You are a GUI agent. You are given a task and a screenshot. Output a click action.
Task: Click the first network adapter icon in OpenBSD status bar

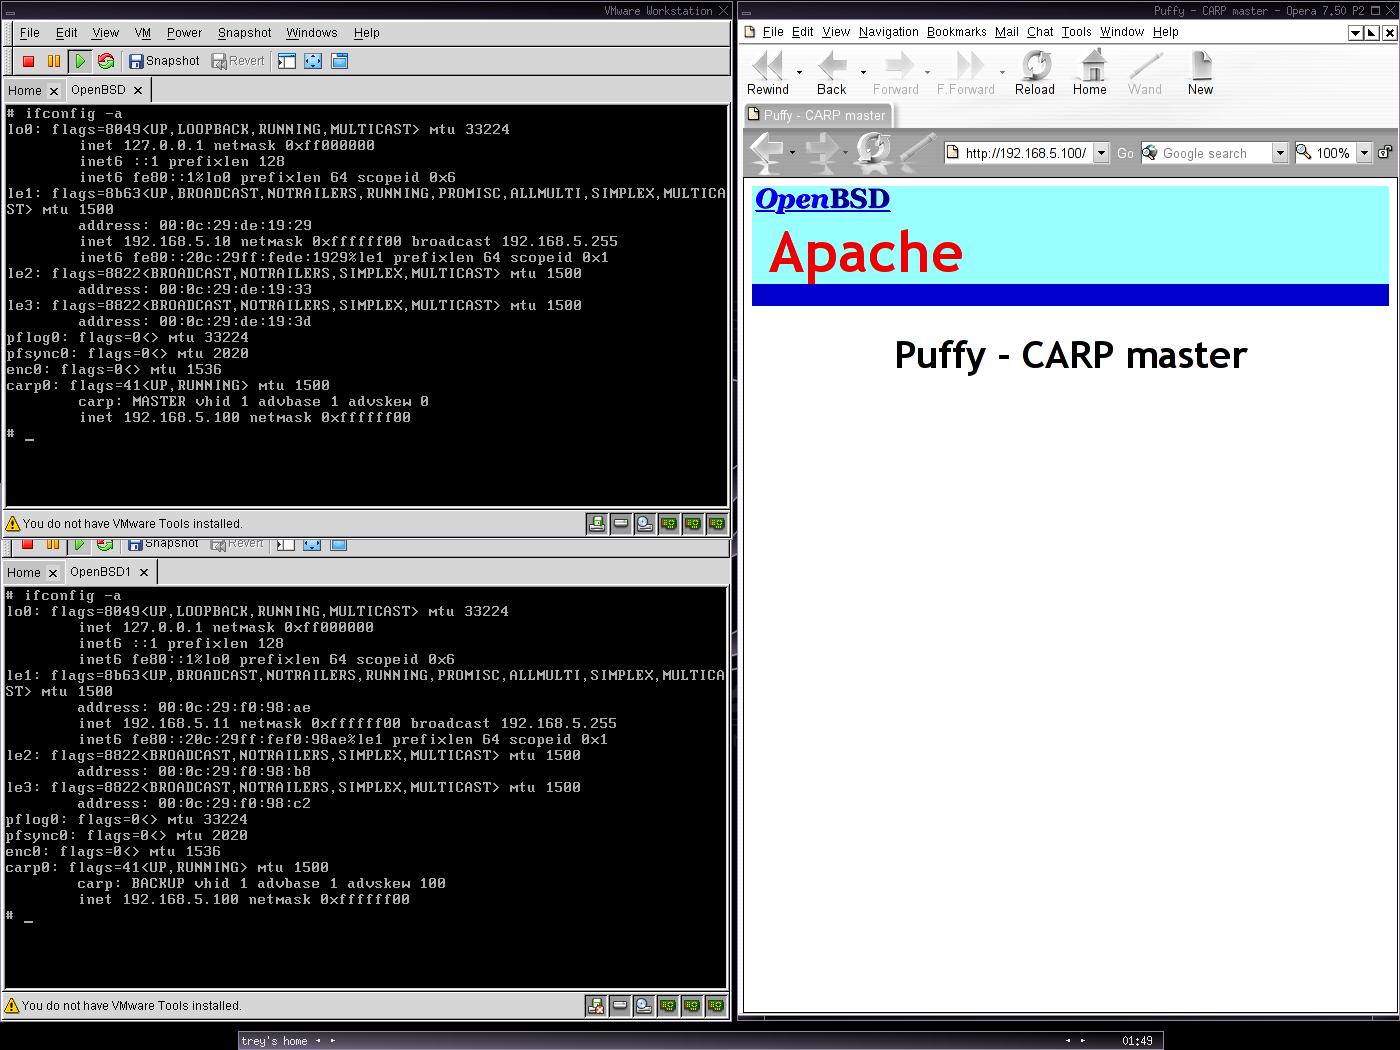669,523
